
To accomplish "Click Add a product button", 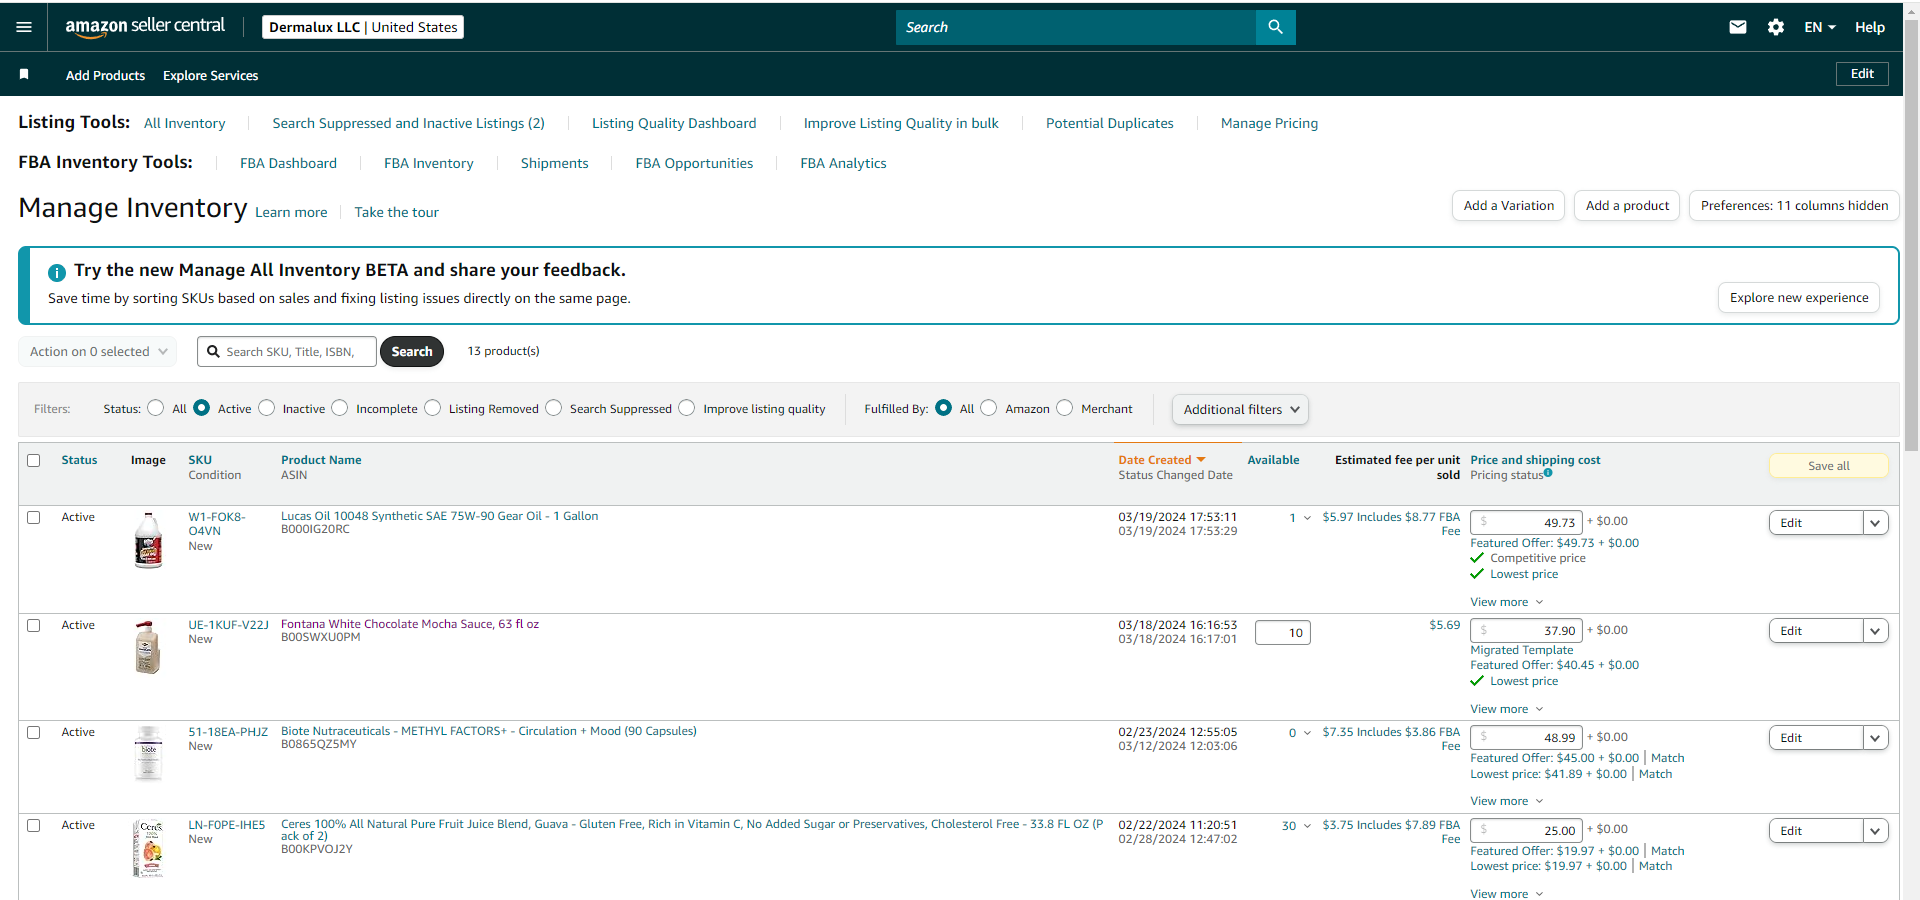I will click(x=1627, y=206).
